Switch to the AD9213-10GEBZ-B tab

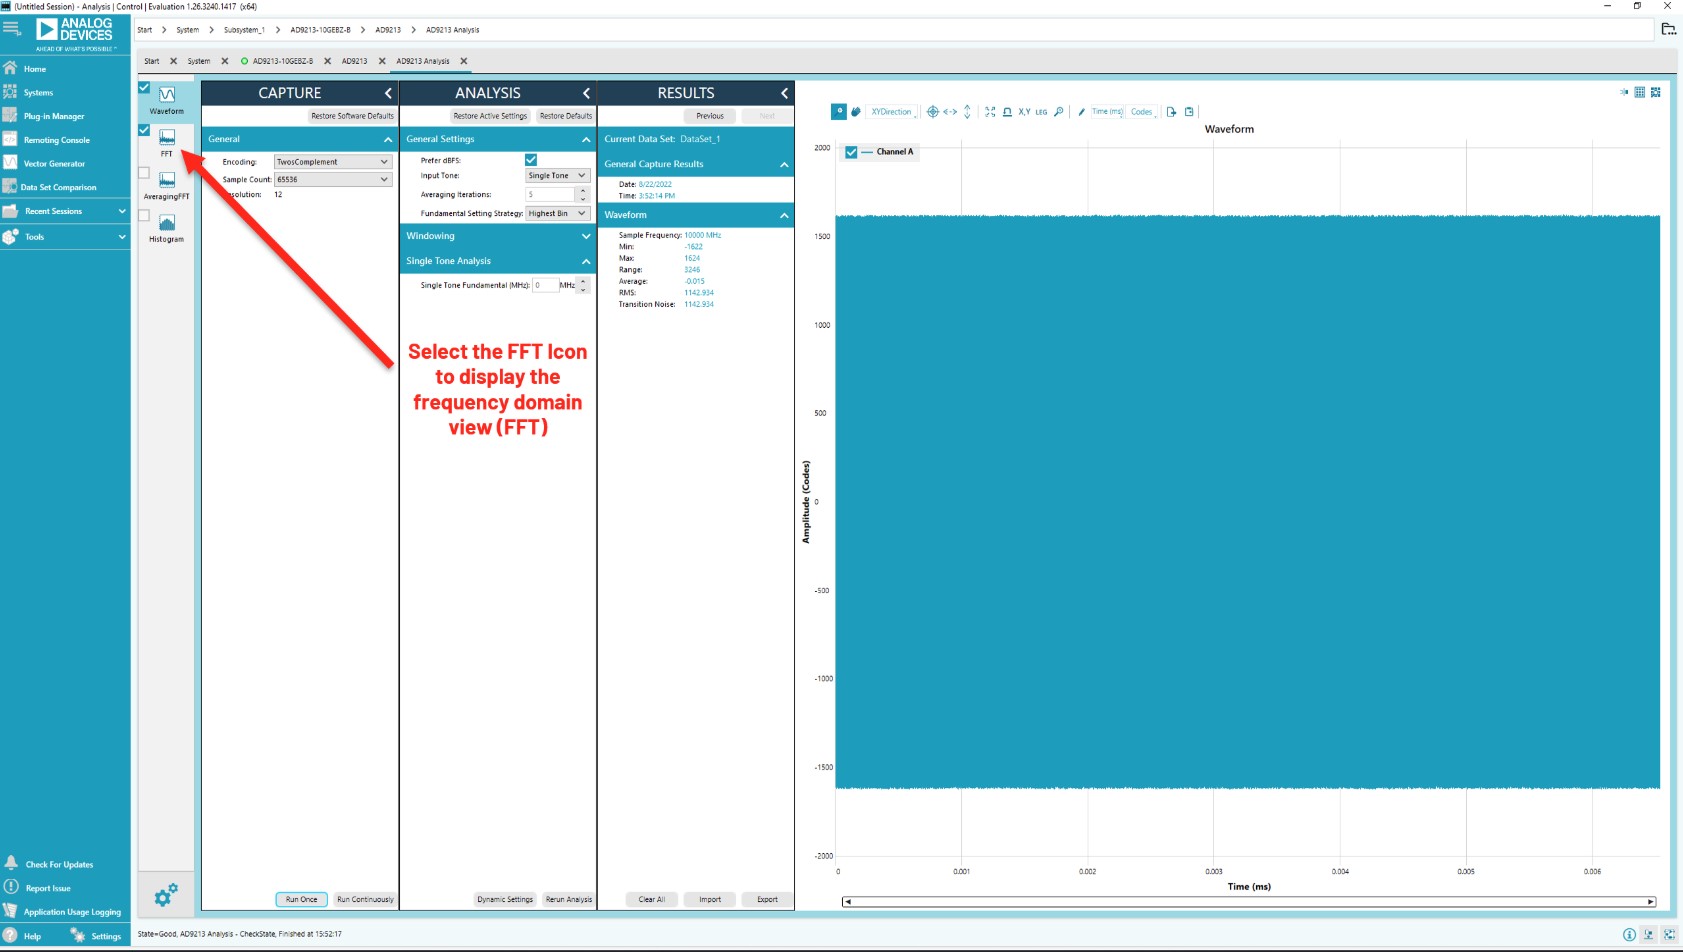coord(281,61)
